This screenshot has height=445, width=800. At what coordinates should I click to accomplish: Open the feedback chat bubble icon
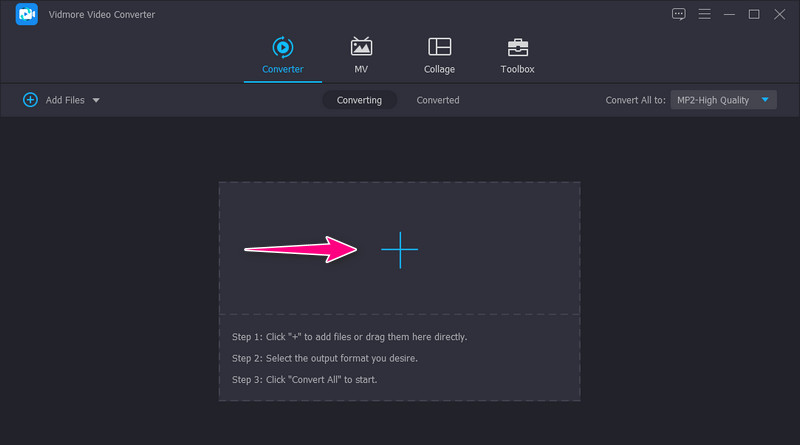coord(679,14)
